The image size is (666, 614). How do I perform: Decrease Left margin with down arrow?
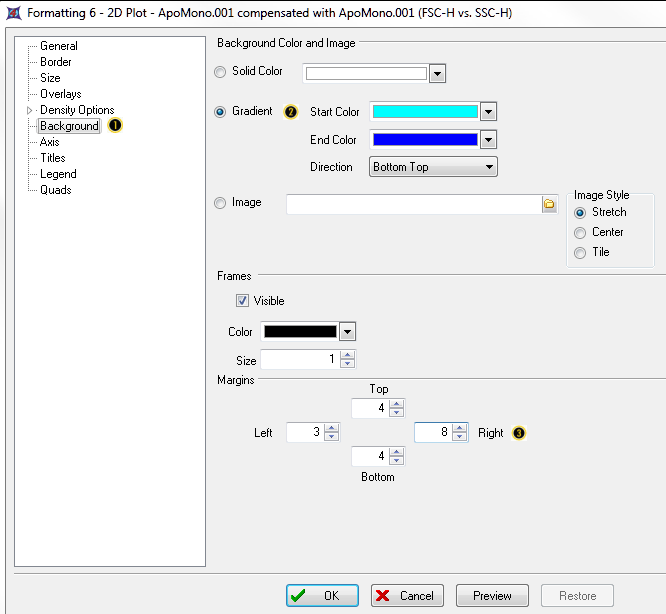(x=331, y=437)
